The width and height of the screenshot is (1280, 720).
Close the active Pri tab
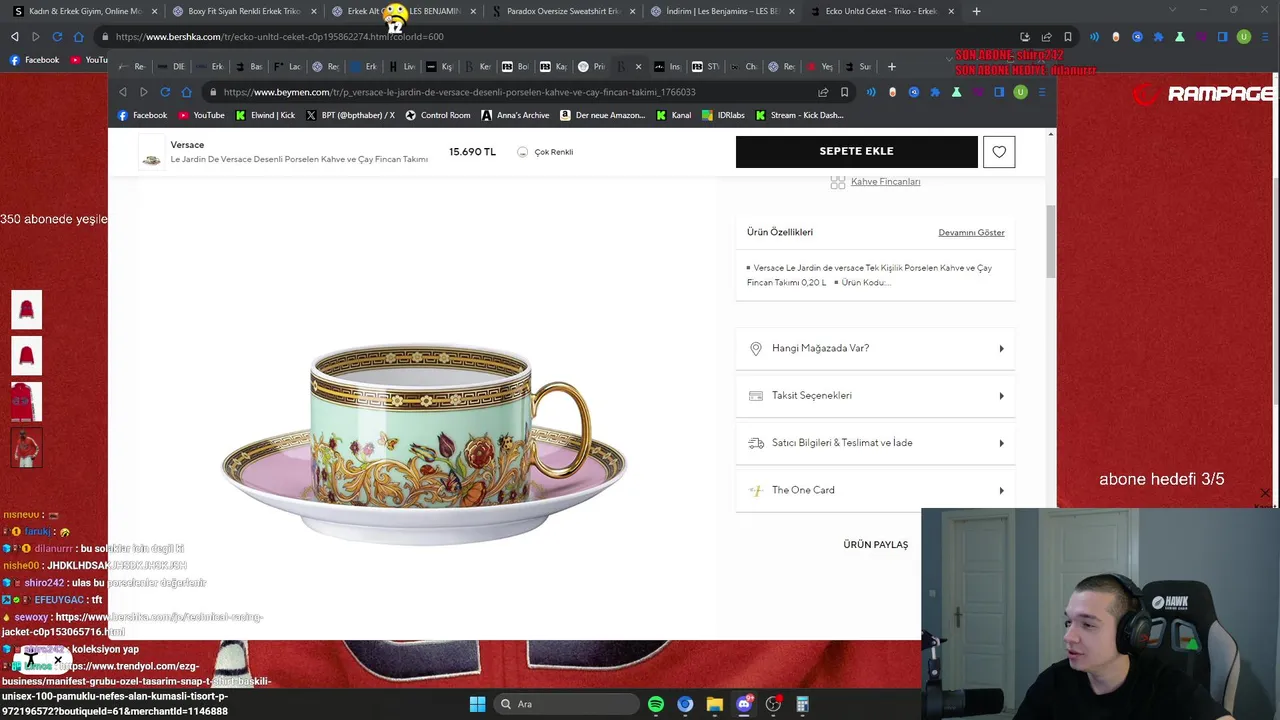[x=638, y=67]
